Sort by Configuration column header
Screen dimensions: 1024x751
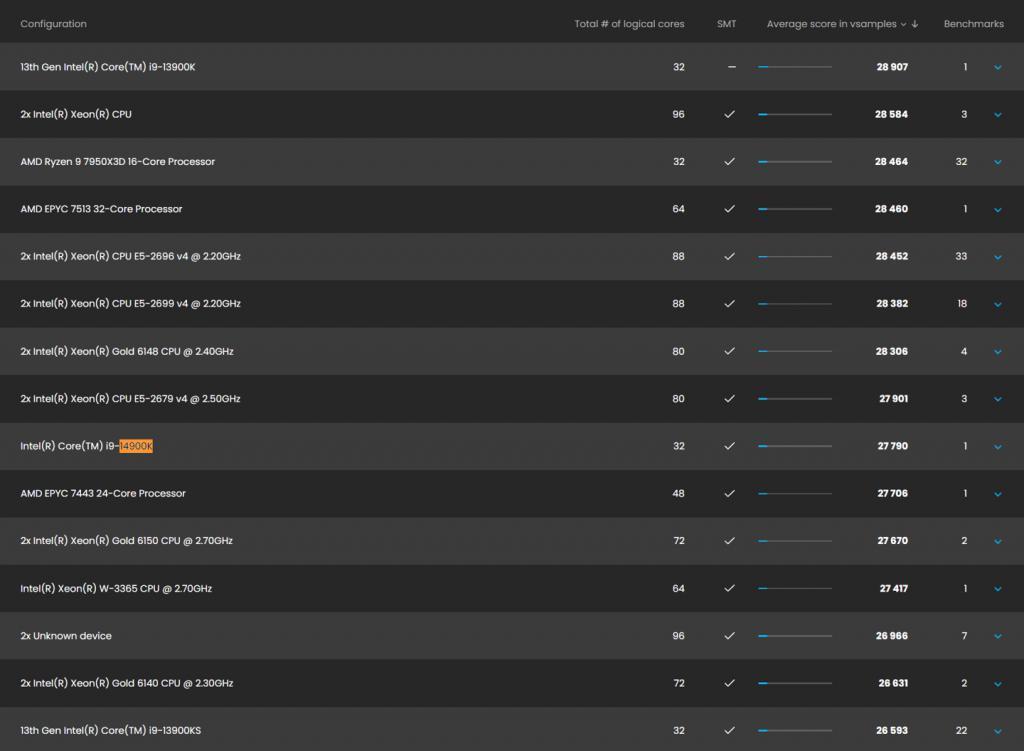(54, 24)
